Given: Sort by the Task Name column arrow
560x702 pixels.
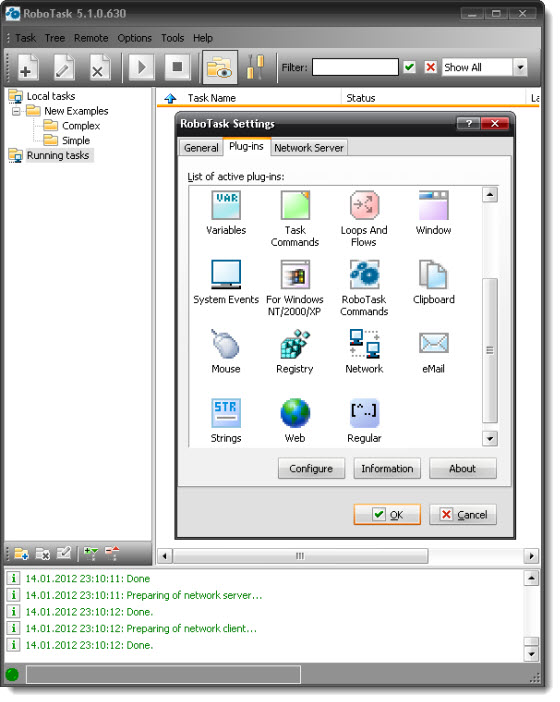Looking at the screenshot, I should click(170, 98).
